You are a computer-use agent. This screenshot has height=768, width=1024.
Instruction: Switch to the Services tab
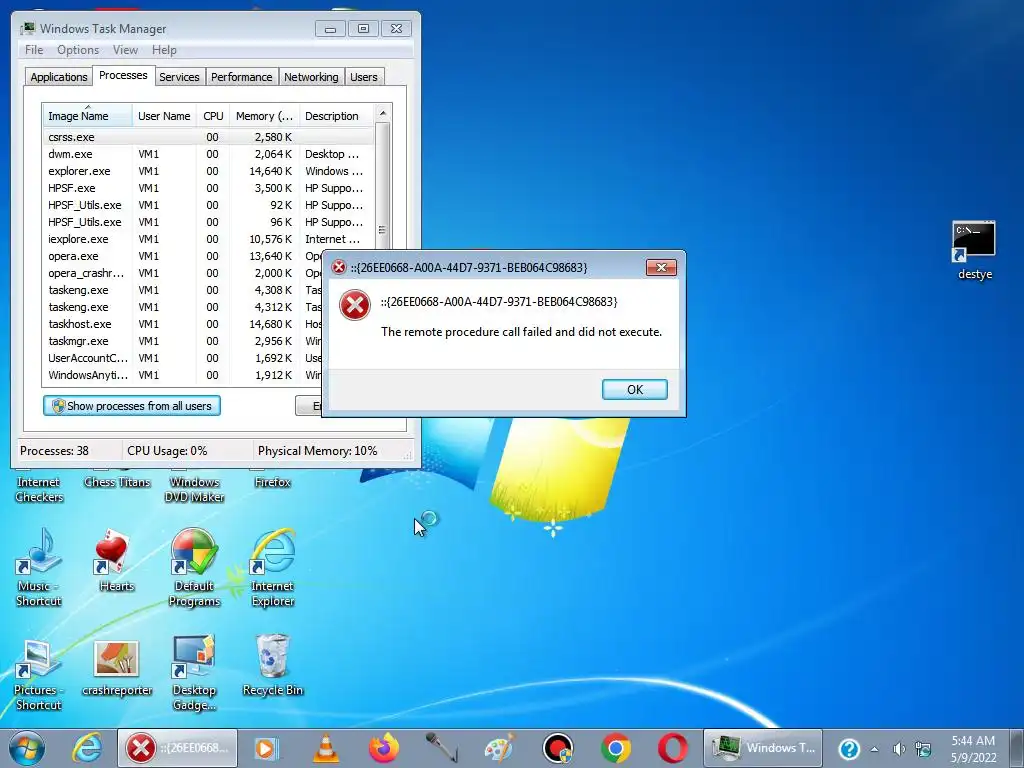pyautogui.click(x=179, y=77)
